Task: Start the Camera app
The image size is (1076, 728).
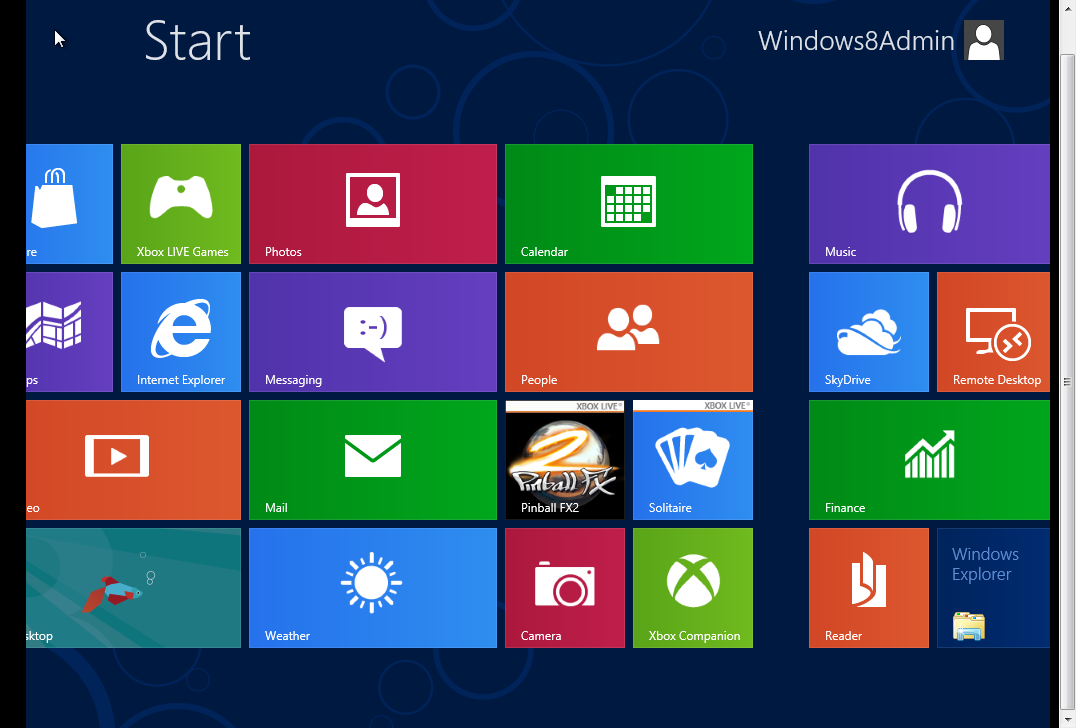Action: pyautogui.click(x=564, y=588)
